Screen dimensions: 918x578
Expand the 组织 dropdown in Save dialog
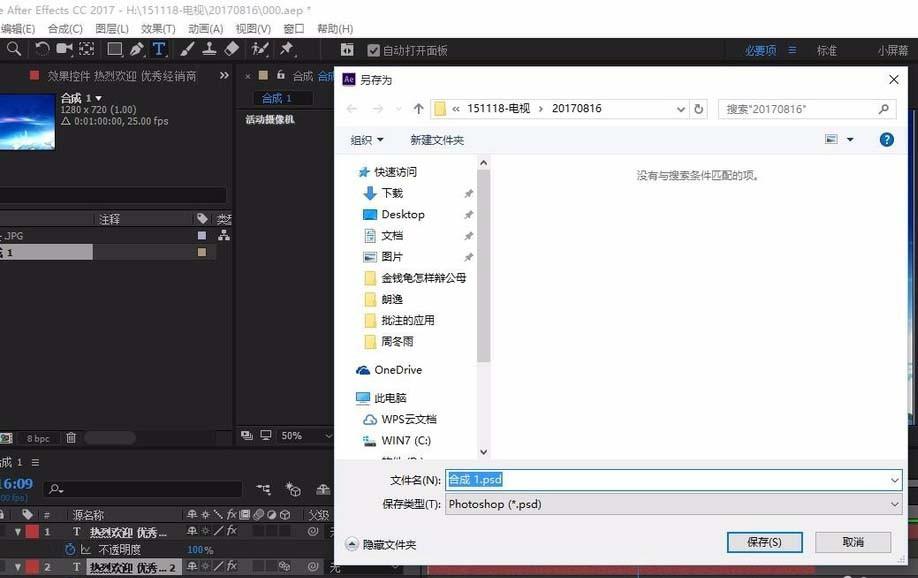tap(367, 139)
